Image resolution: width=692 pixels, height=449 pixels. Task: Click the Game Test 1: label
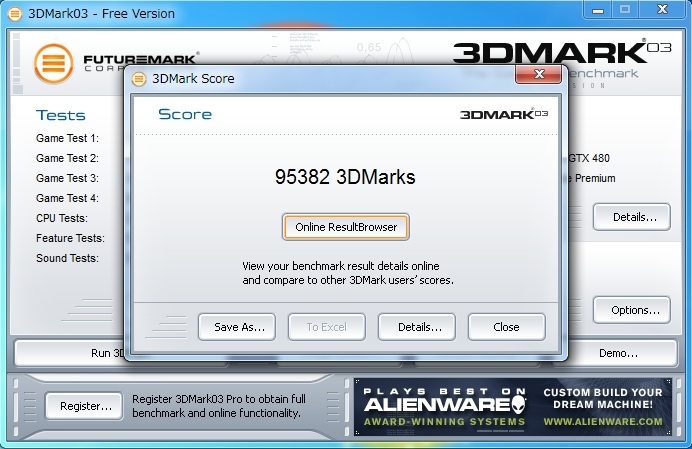coord(67,138)
